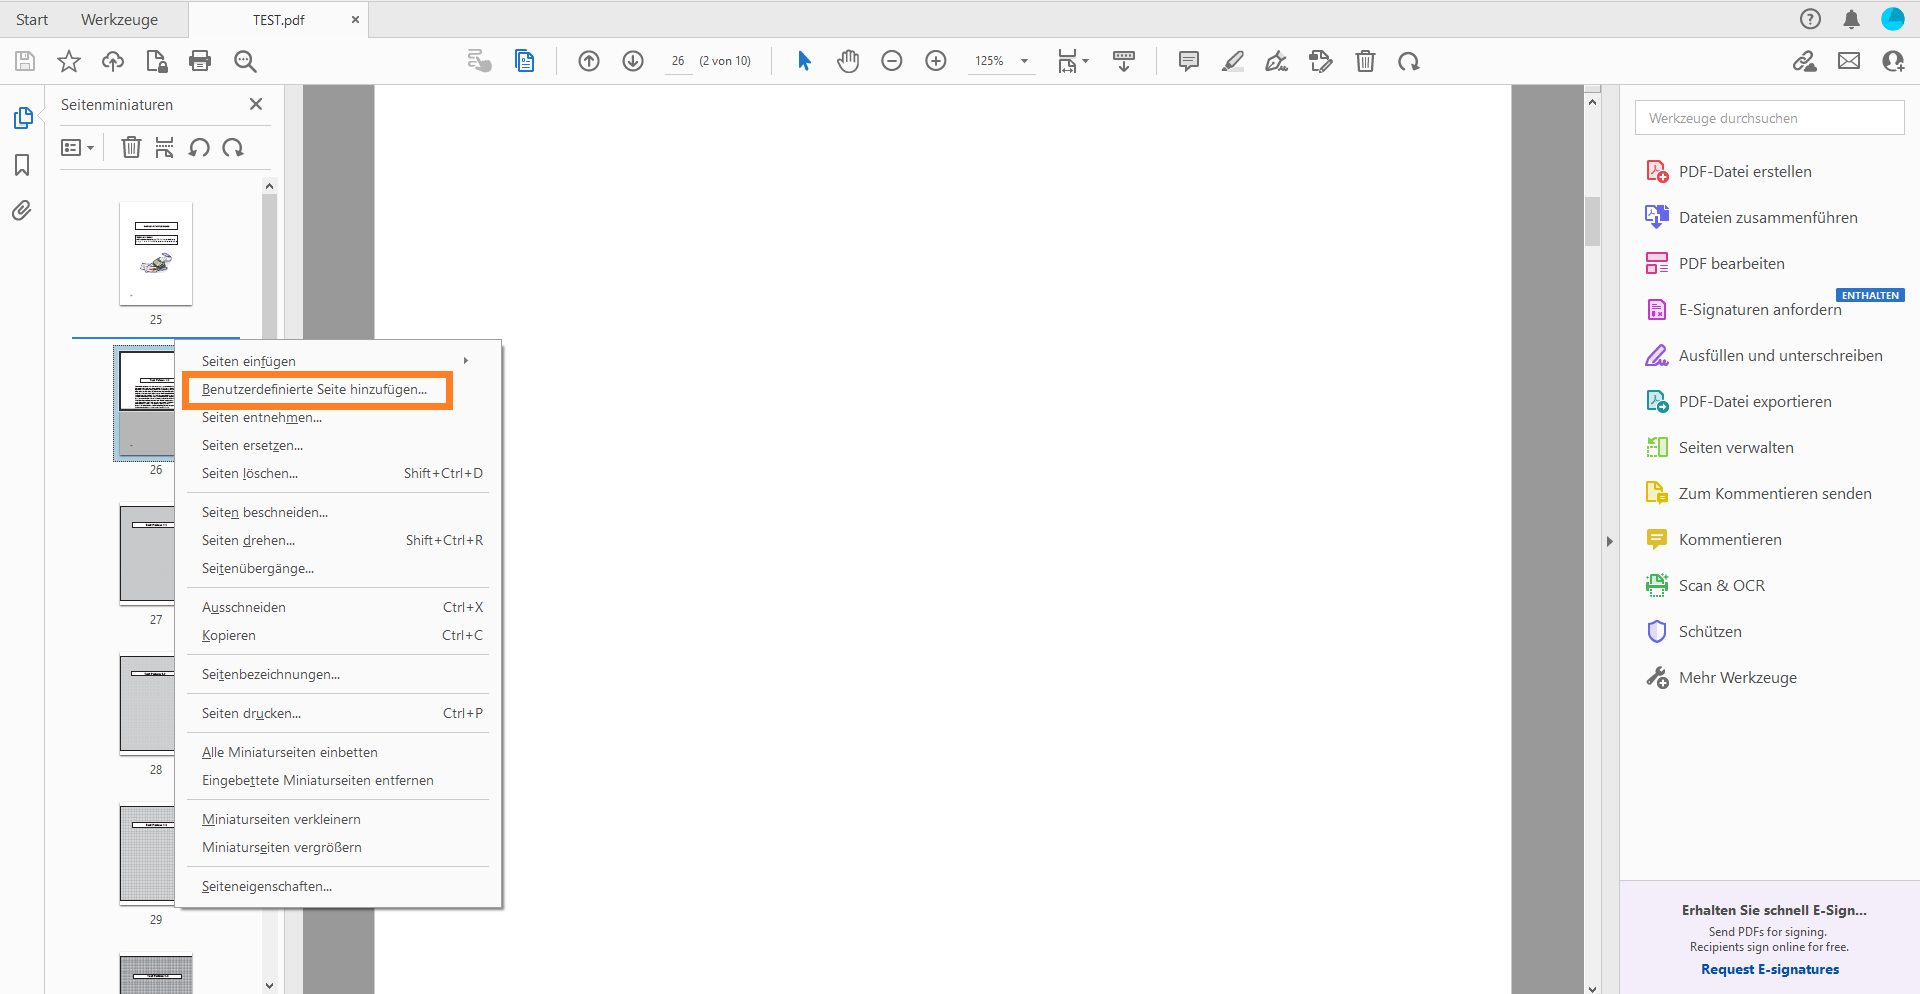Click the email envelope icon
The image size is (1920, 994).
click(1849, 61)
